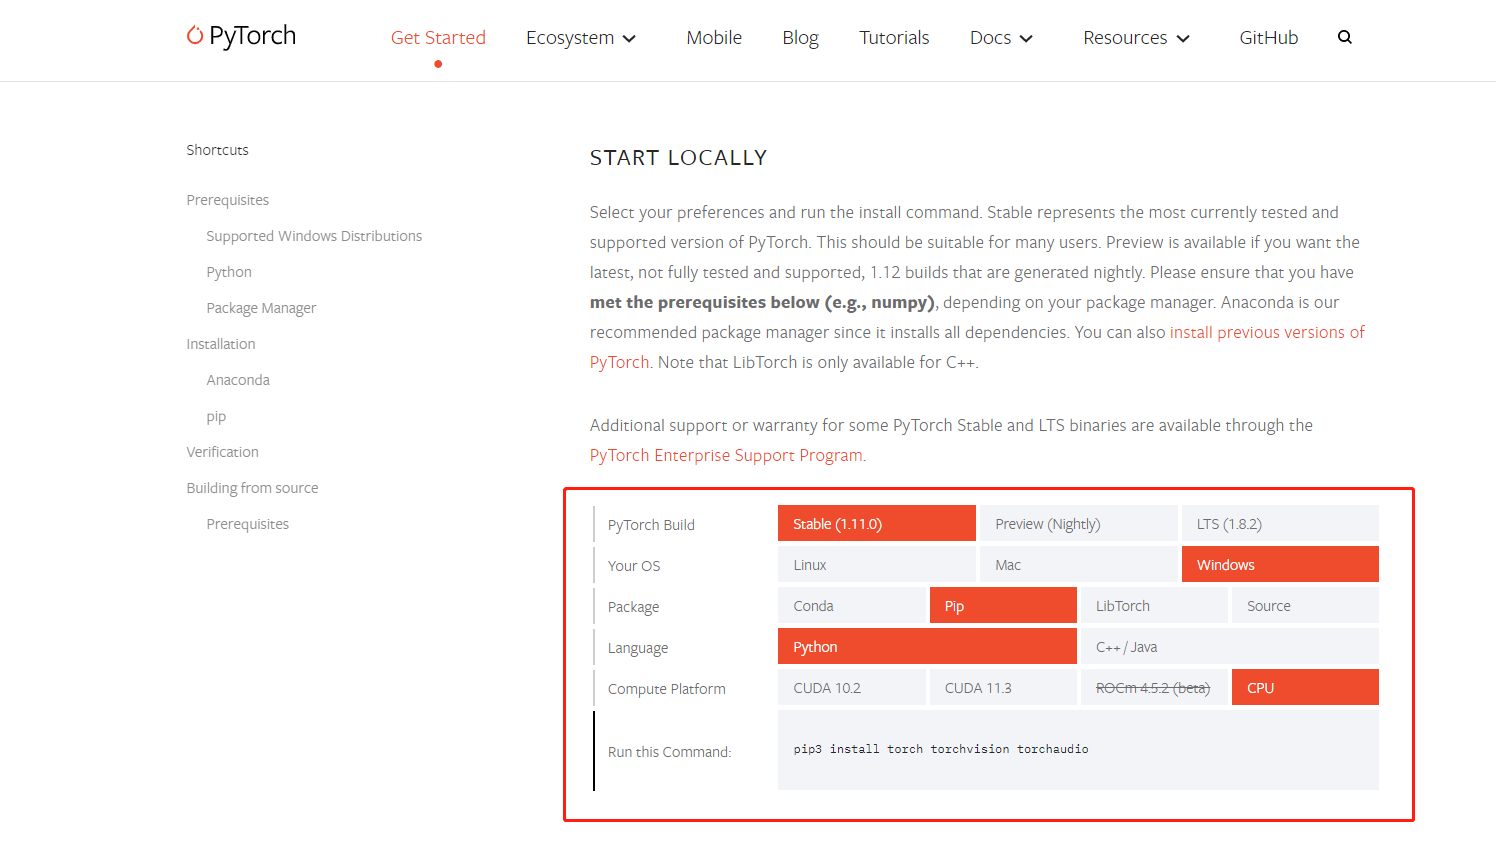Click the START LOCALLY heading
Screen dimensions: 1496x851
click(678, 158)
